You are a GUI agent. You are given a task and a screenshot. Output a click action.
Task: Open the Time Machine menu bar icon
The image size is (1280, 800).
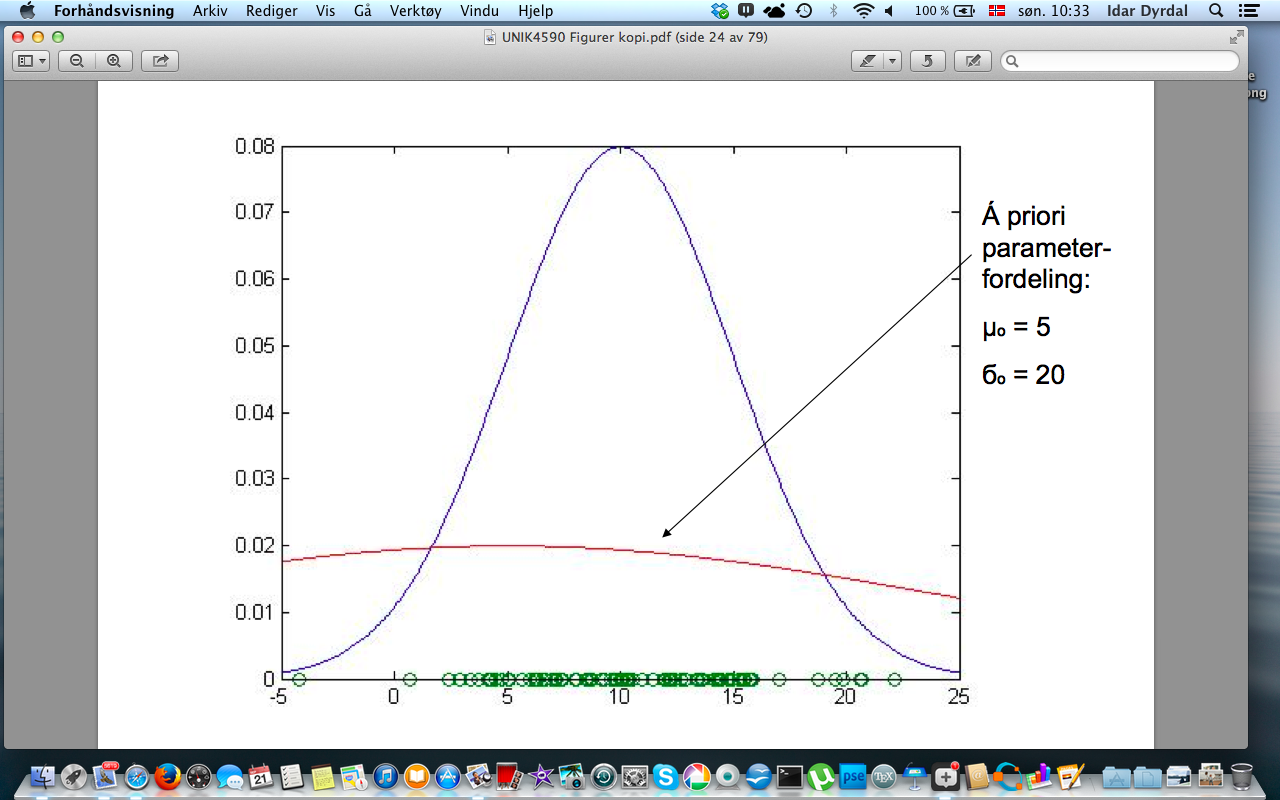804,11
